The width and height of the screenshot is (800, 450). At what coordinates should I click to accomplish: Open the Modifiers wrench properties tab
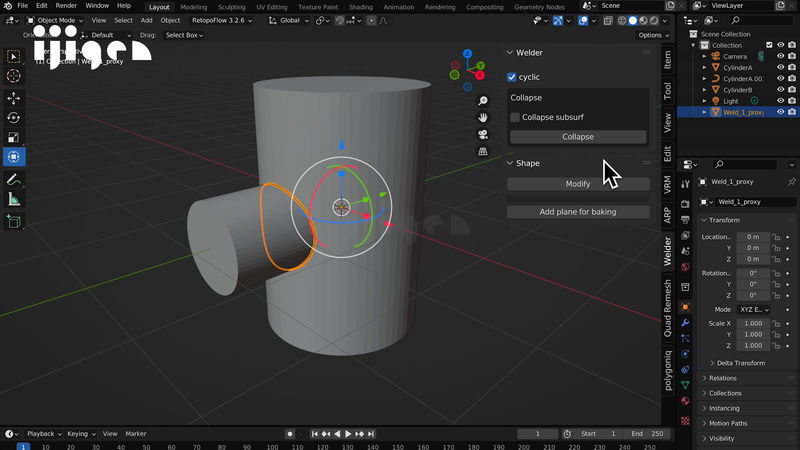[x=685, y=323]
